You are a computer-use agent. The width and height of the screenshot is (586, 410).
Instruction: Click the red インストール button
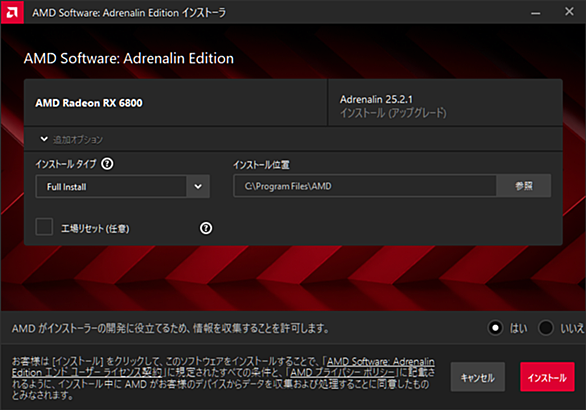point(547,377)
